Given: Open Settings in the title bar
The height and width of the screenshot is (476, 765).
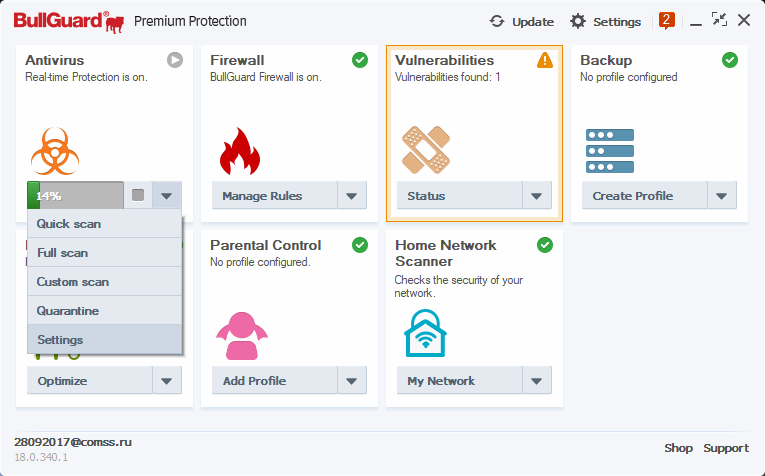Looking at the screenshot, I should pos(606,21).
